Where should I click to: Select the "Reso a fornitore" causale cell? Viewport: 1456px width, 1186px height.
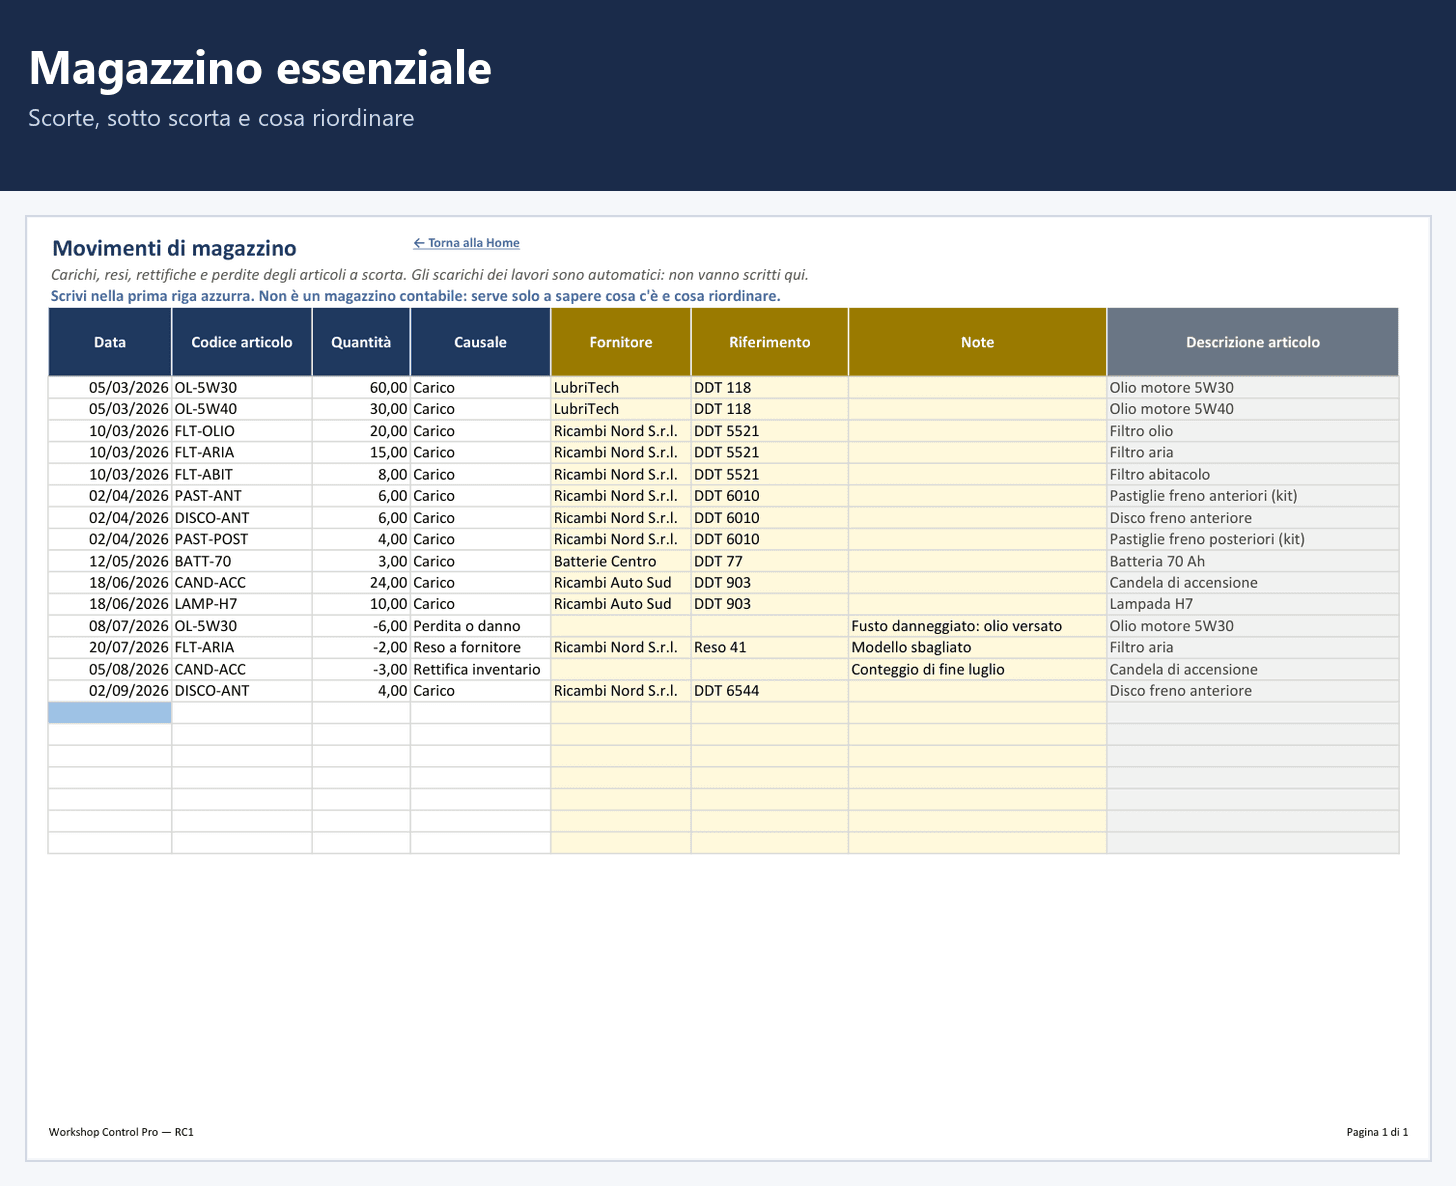pos(480,647)
